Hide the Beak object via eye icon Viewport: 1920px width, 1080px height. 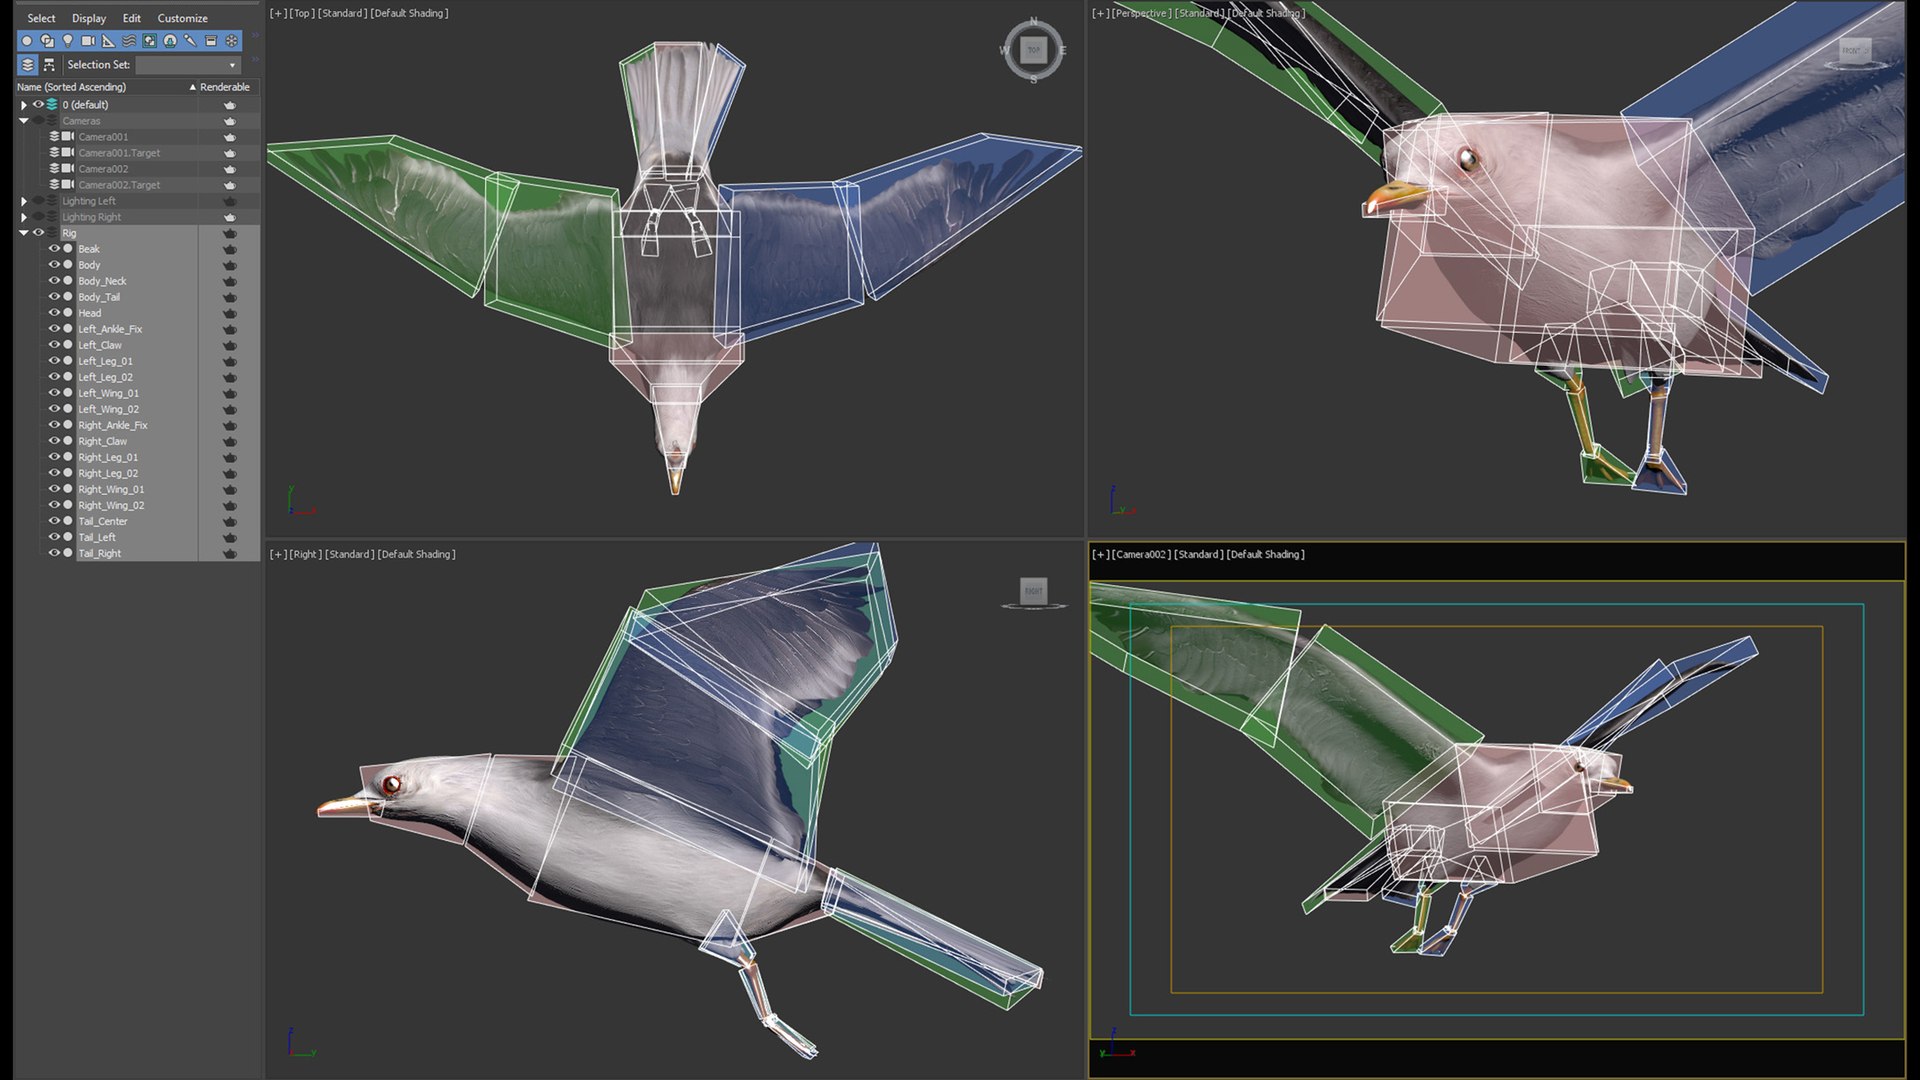[x=54, y=249]
